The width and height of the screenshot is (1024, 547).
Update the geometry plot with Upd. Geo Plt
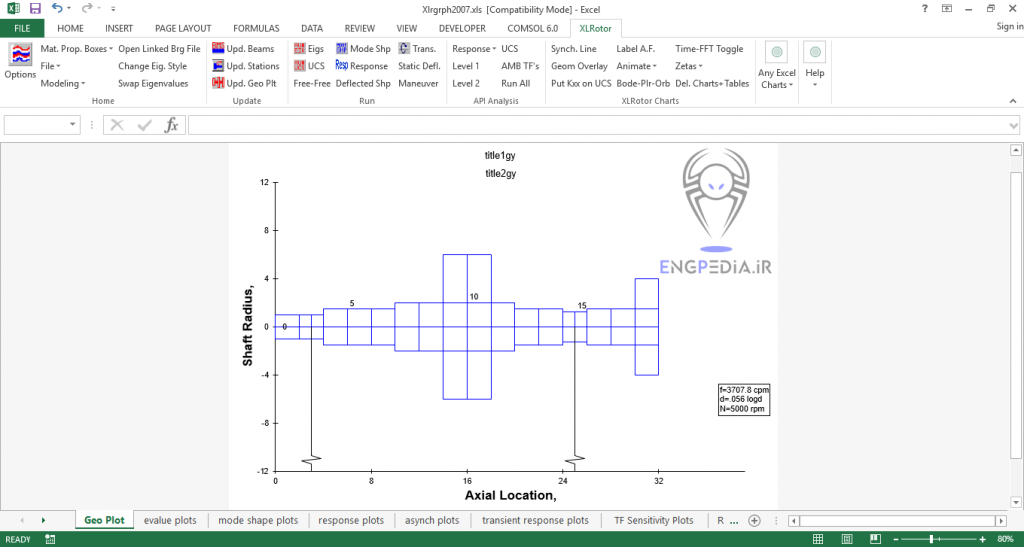pyautogui.click(x=218, y=83)
